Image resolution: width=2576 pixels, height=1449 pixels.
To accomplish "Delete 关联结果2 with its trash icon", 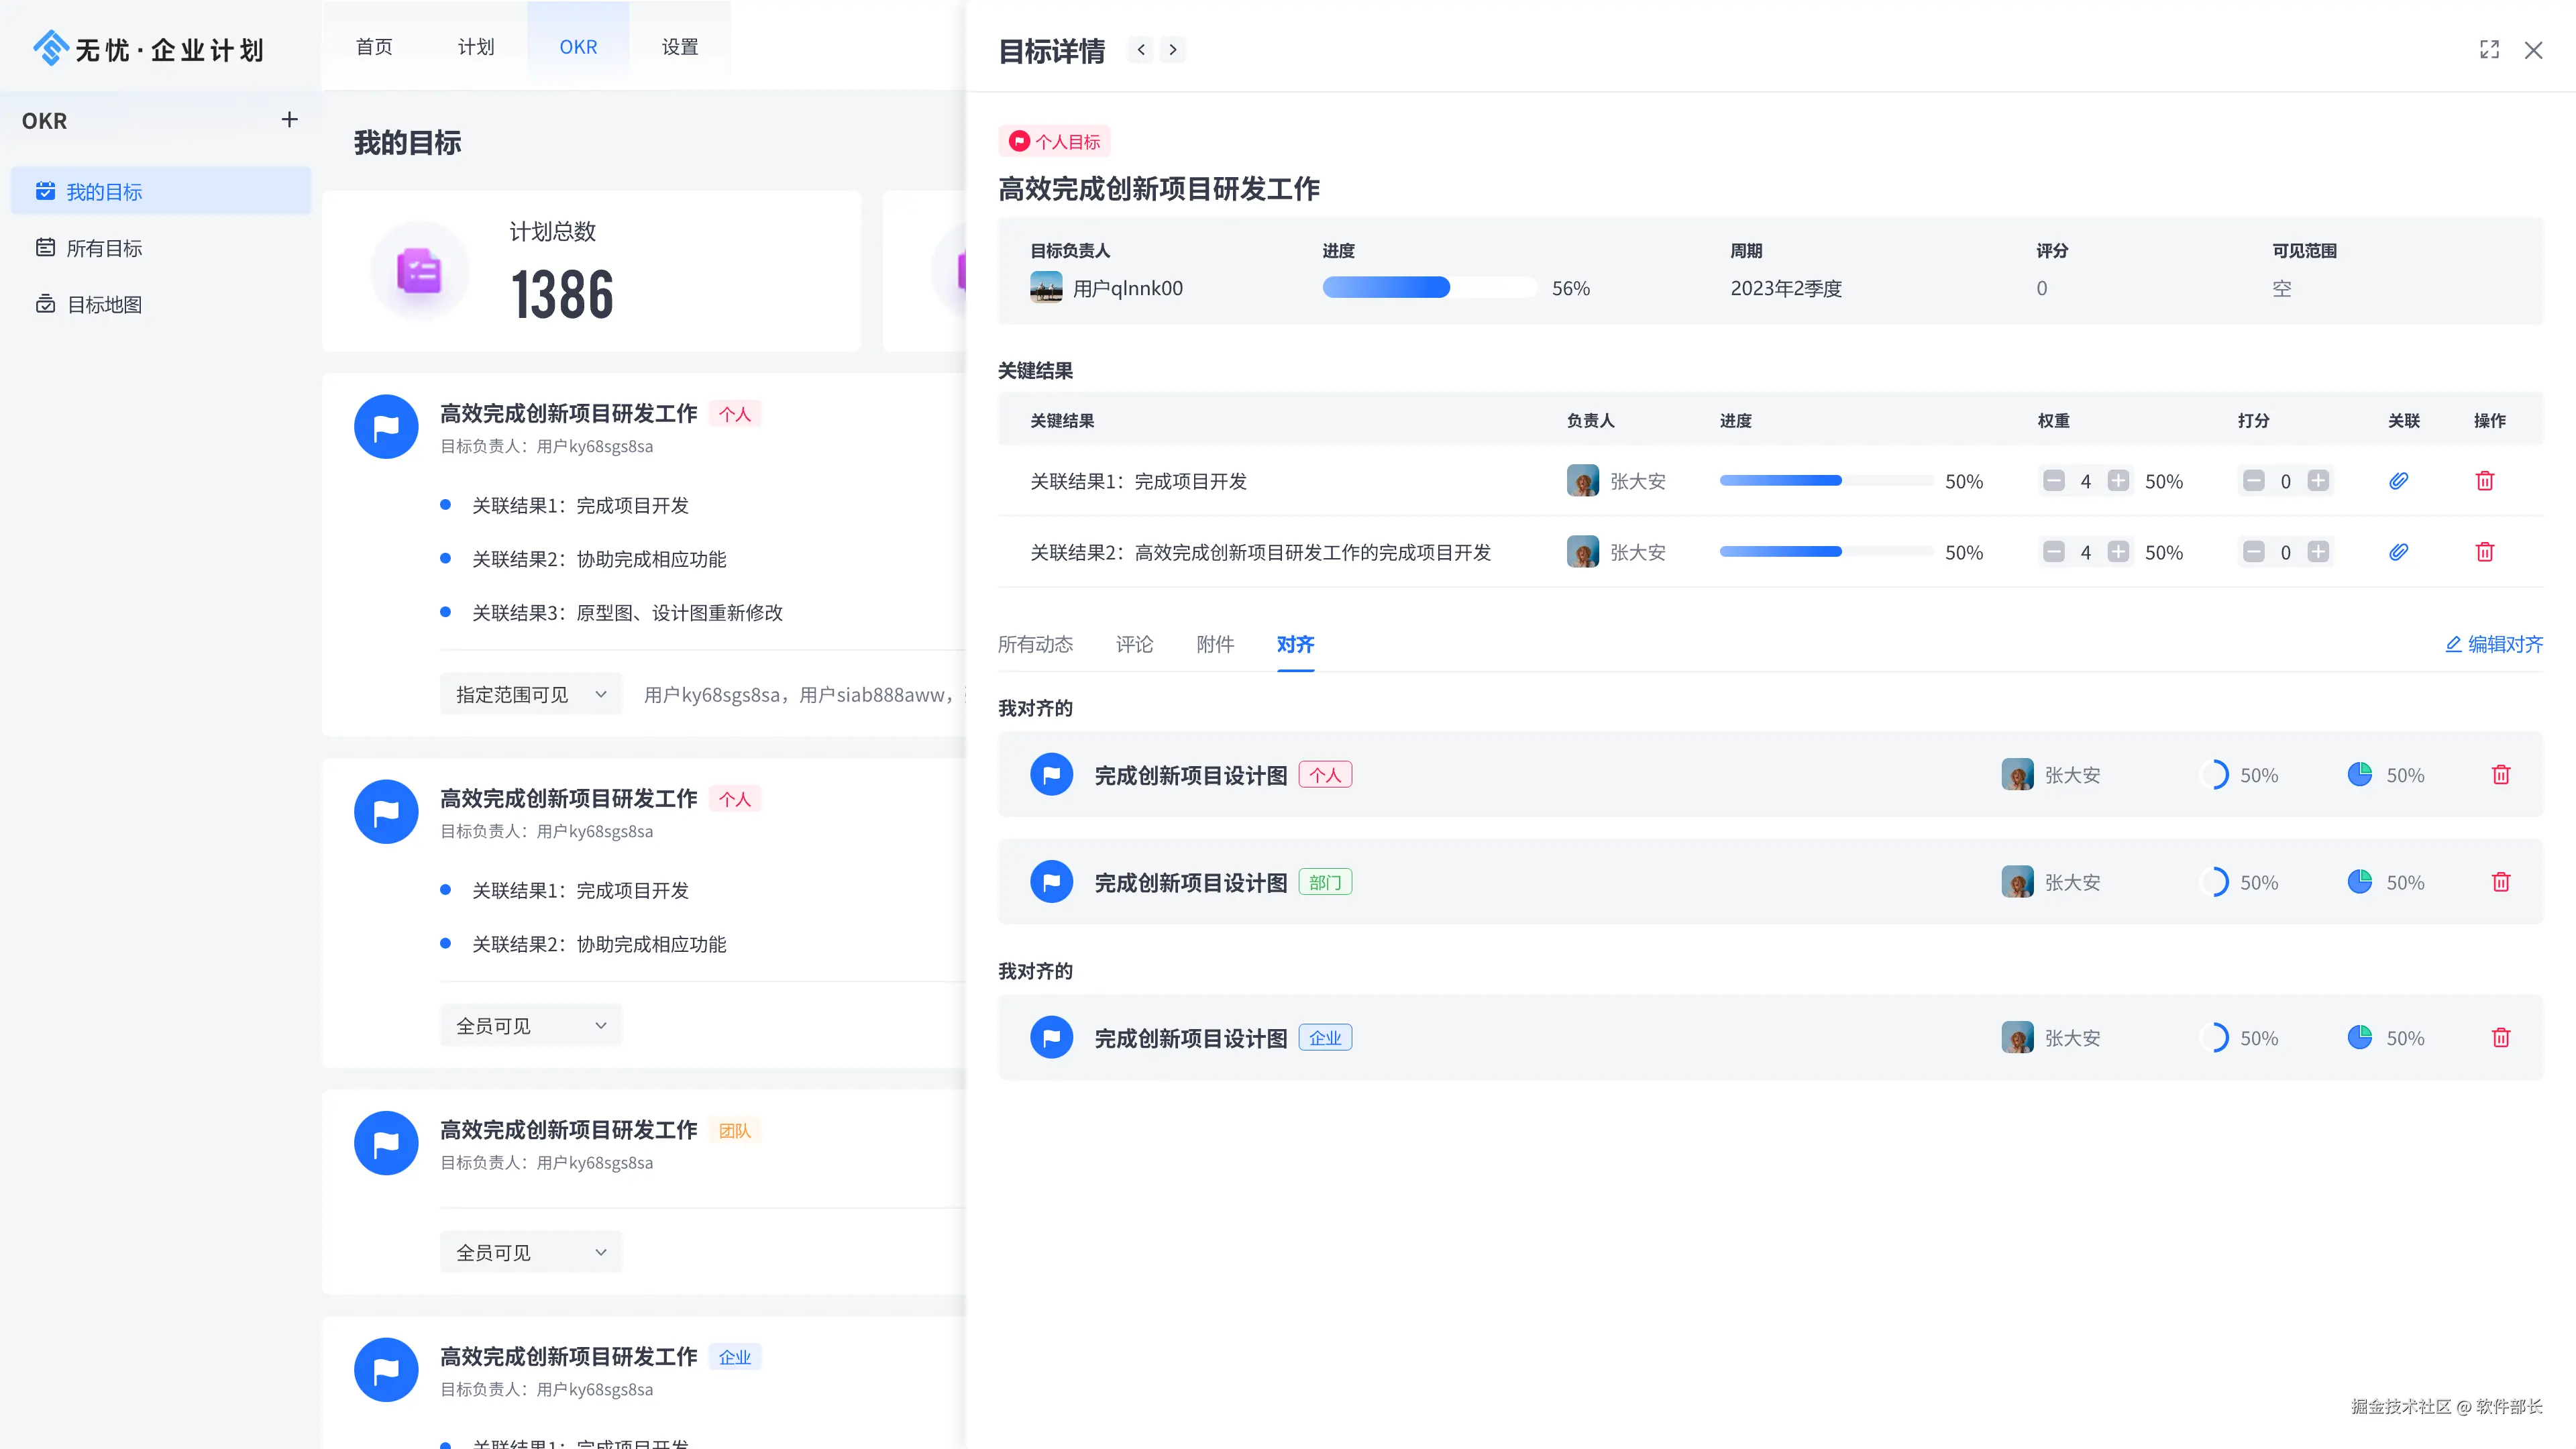I will 2484,552.
